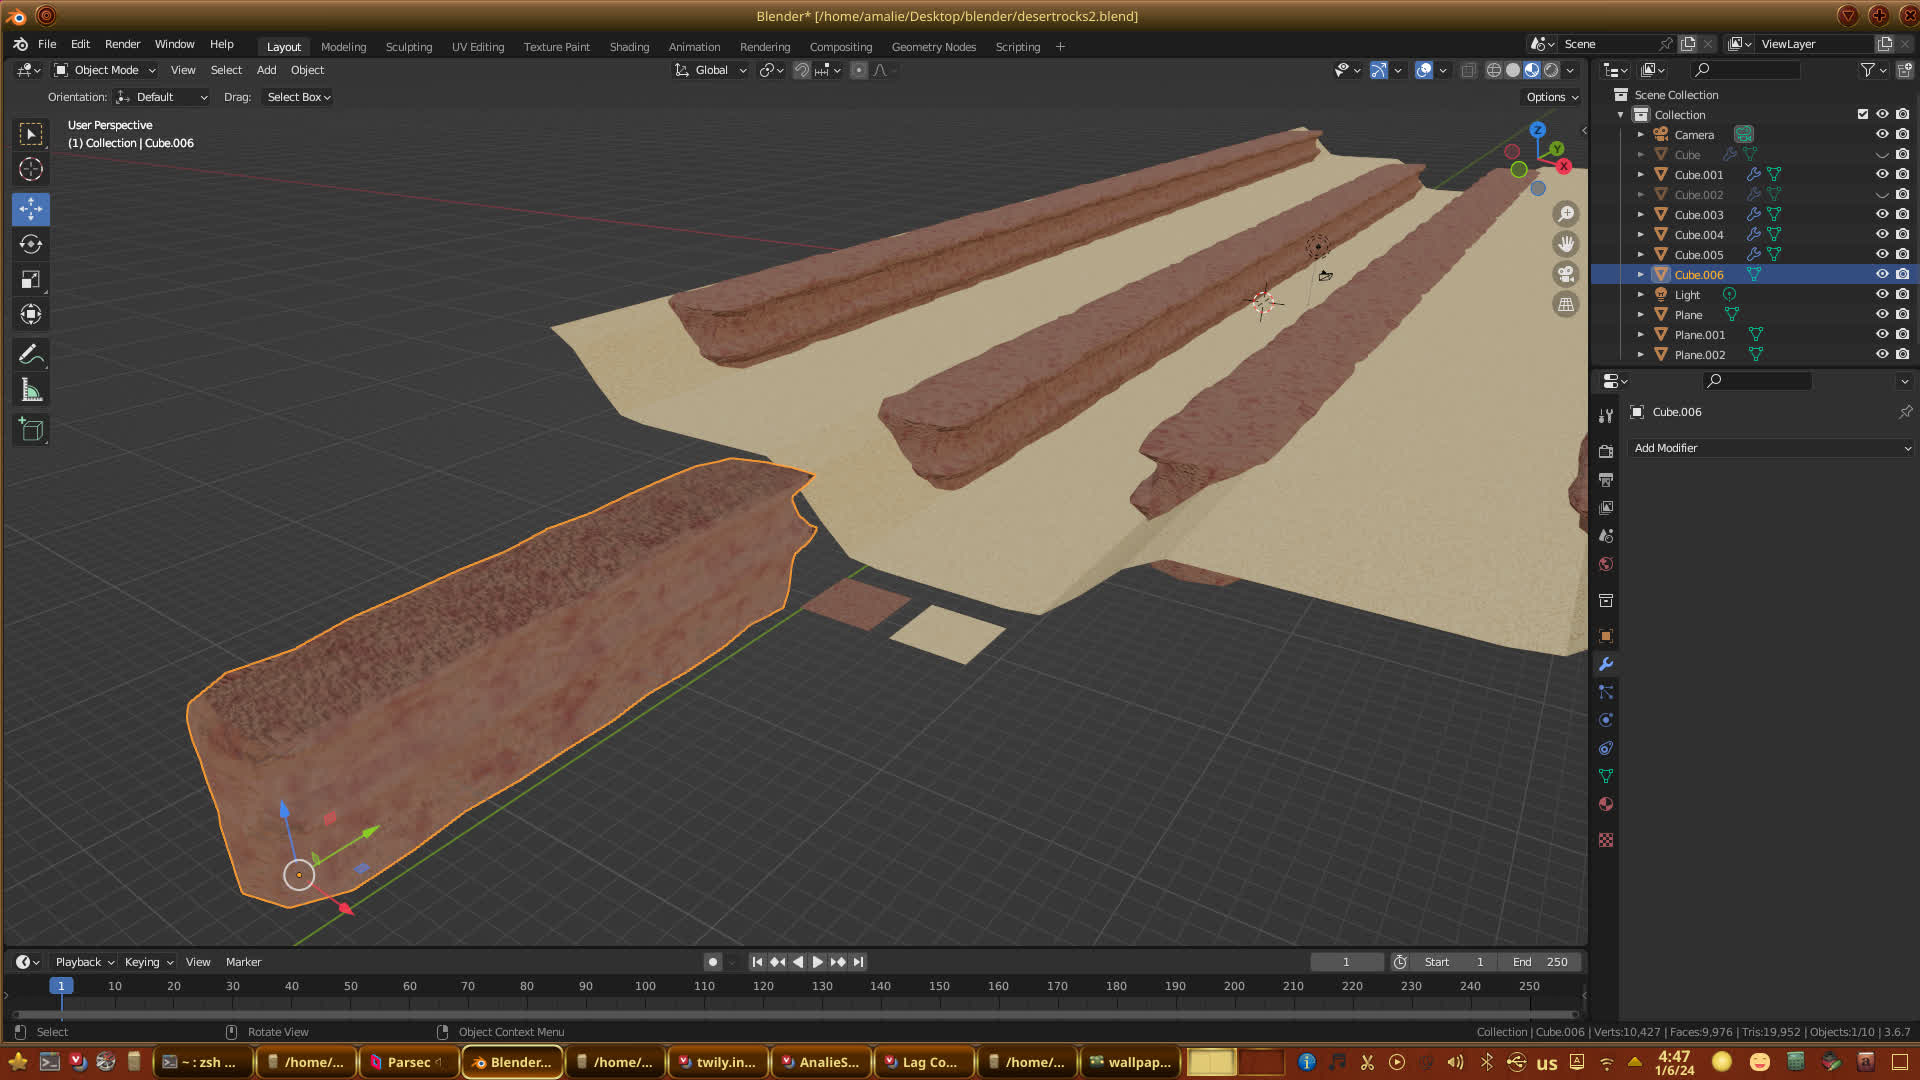Pick the Measure ruler tool
Screen dimensions: 1920x1080
point(31,391)
